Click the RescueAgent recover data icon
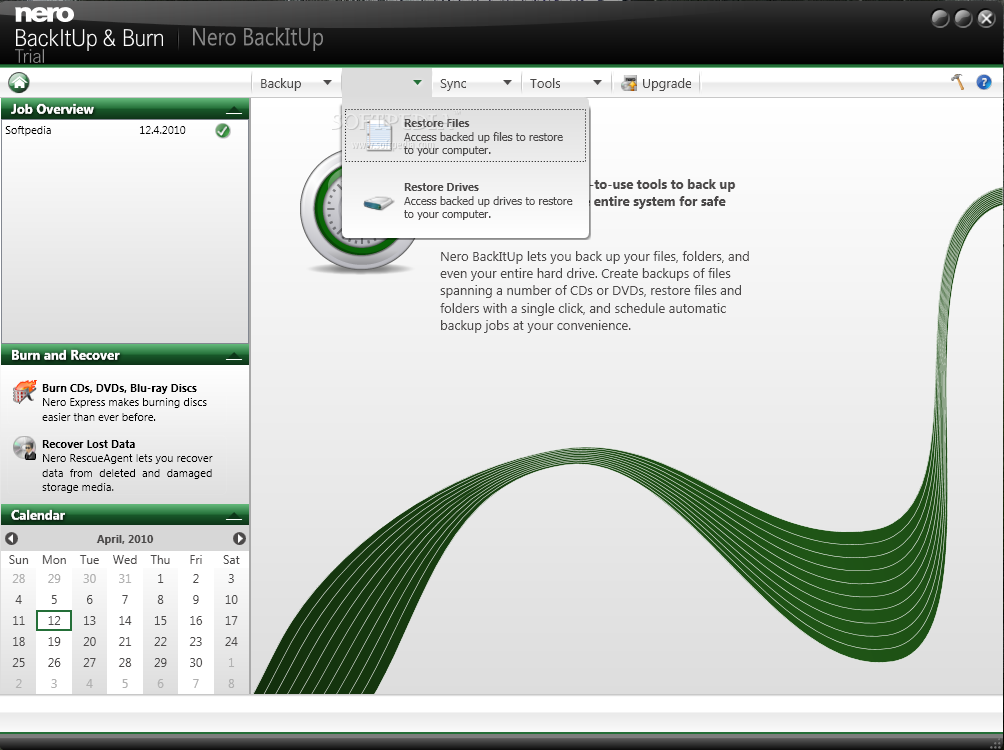Image resolution: width=1004 pixels, height=750 pixels. 24,448
